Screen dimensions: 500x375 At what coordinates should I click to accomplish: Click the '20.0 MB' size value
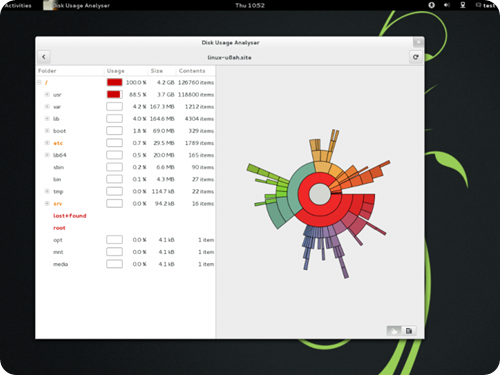click(164, 155)
